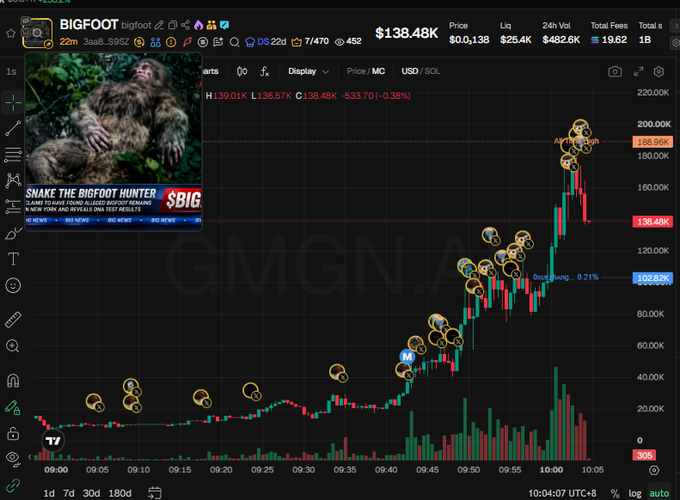Screen dimensions: 680x500
Task: Toggle hide all drawings eye icon
Action: (13, 458)
